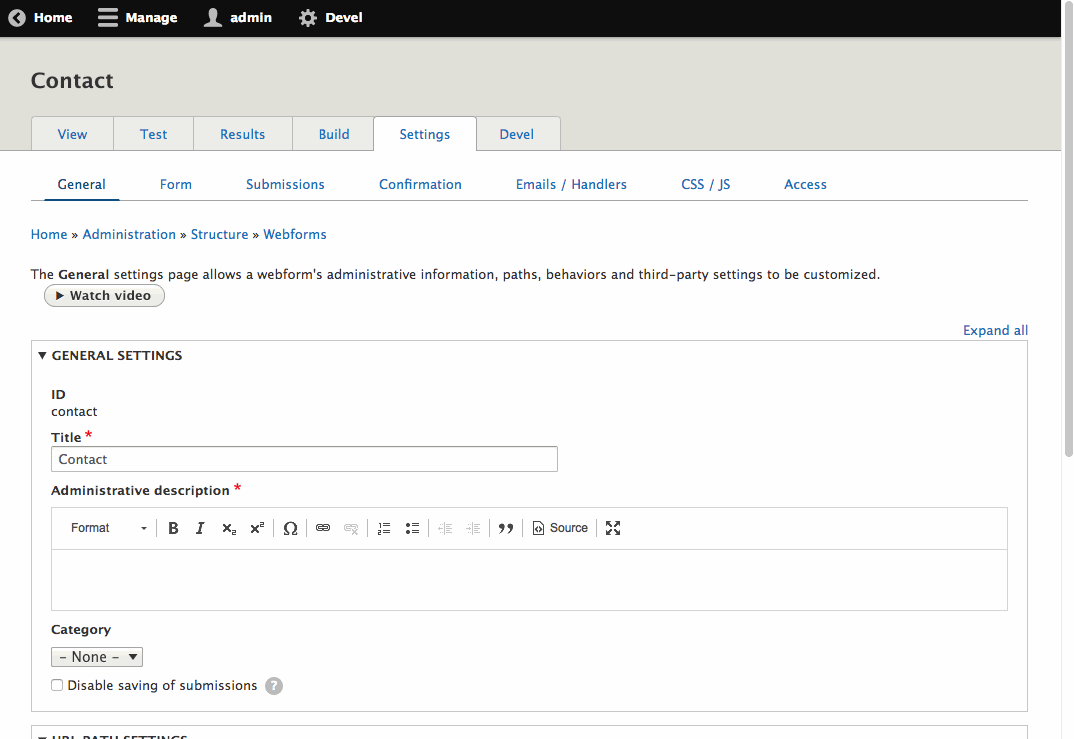
Task: Follow the Structure breadcrumb link
Action: pos(219,234)
